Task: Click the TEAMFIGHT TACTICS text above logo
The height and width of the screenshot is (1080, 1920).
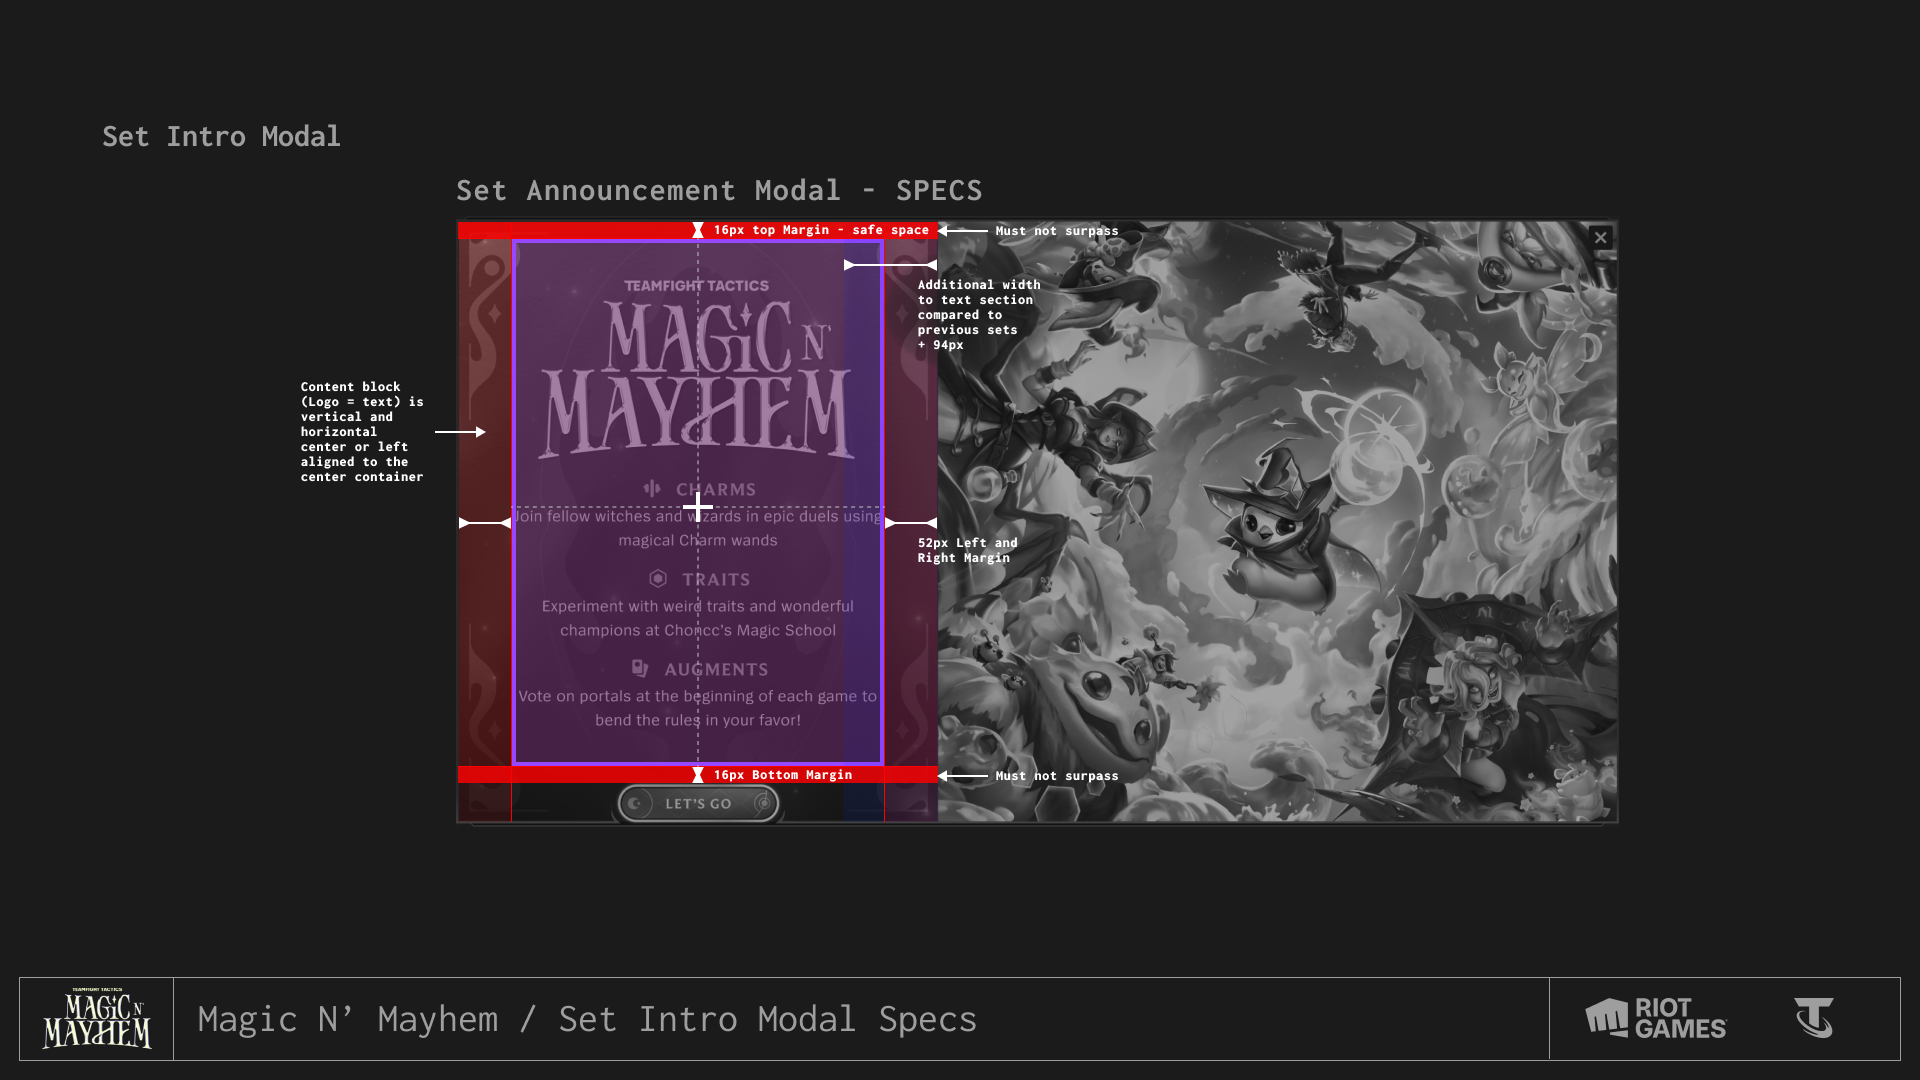Action: tap(696, 286)
